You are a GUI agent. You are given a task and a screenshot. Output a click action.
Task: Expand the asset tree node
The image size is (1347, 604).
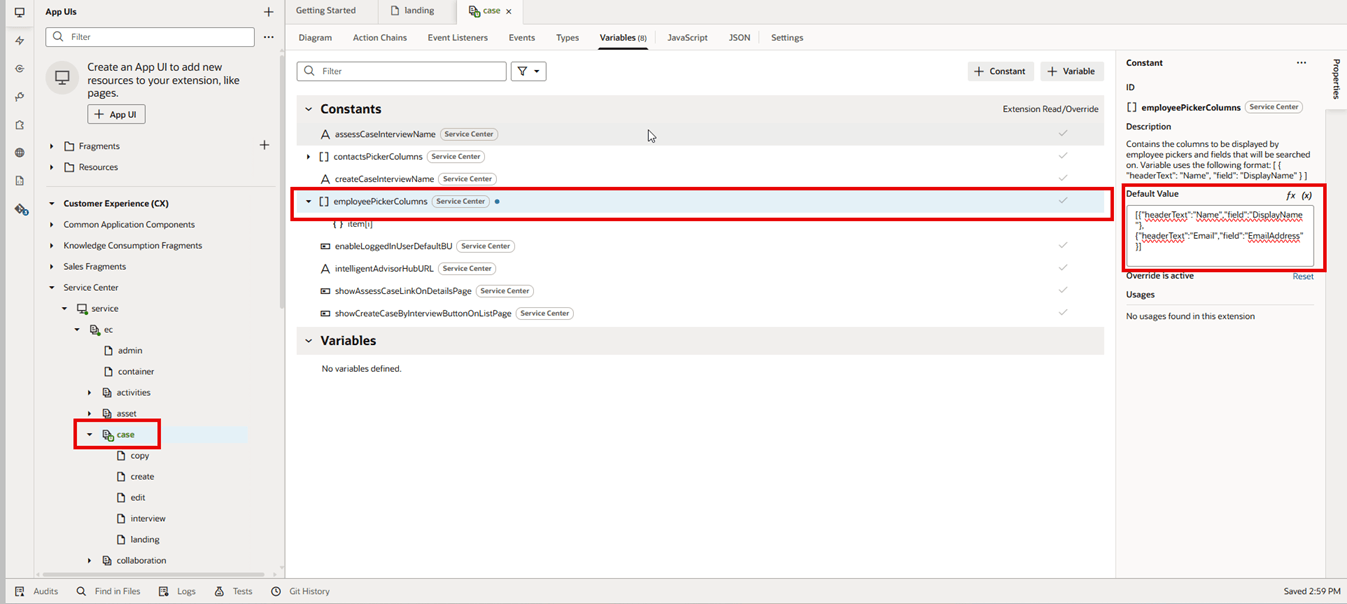[90, 414]
